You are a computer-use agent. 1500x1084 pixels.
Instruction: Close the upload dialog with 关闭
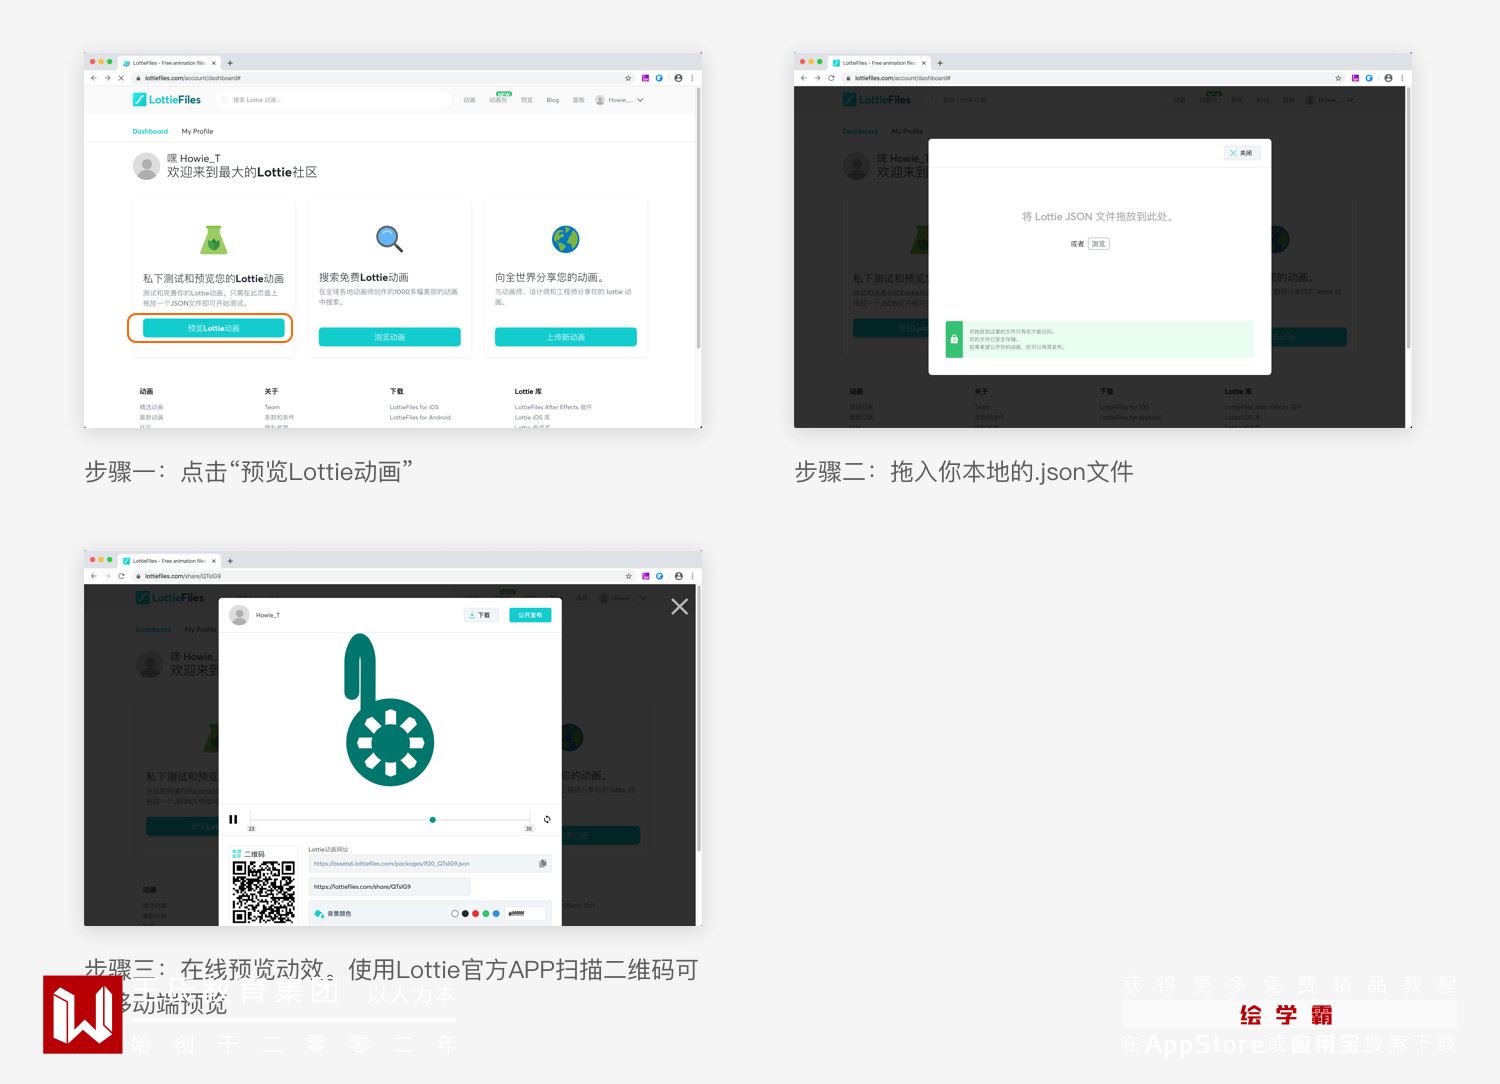tap(1242, 153)
